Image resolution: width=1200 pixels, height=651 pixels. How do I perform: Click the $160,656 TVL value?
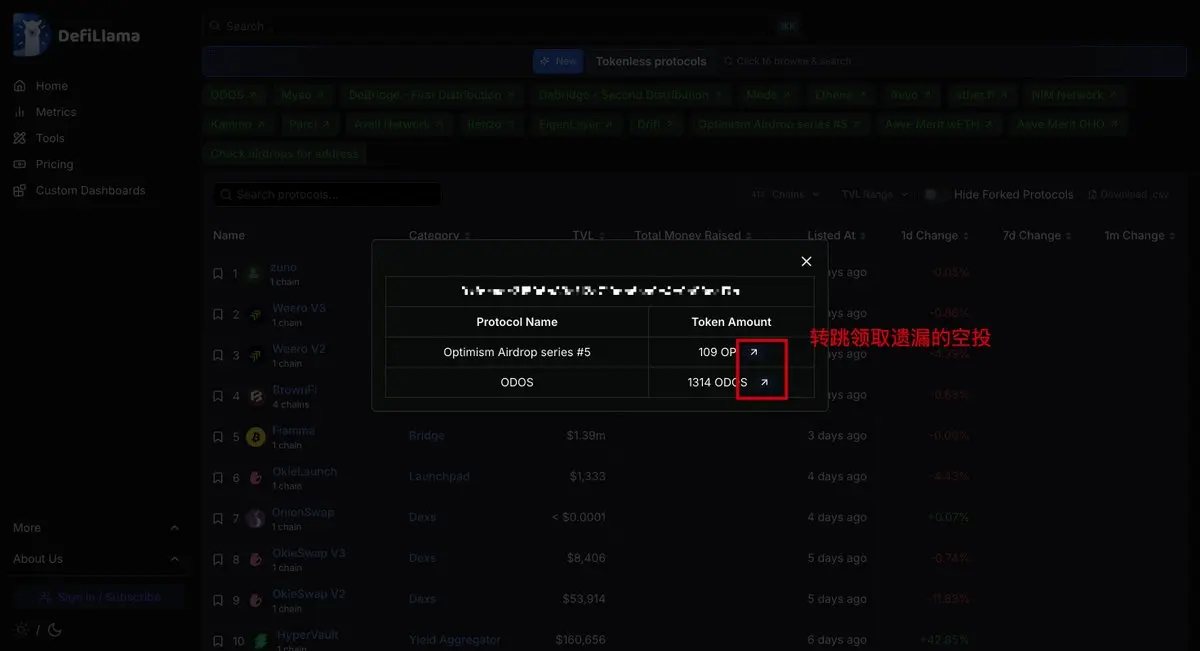coord(581,640)
